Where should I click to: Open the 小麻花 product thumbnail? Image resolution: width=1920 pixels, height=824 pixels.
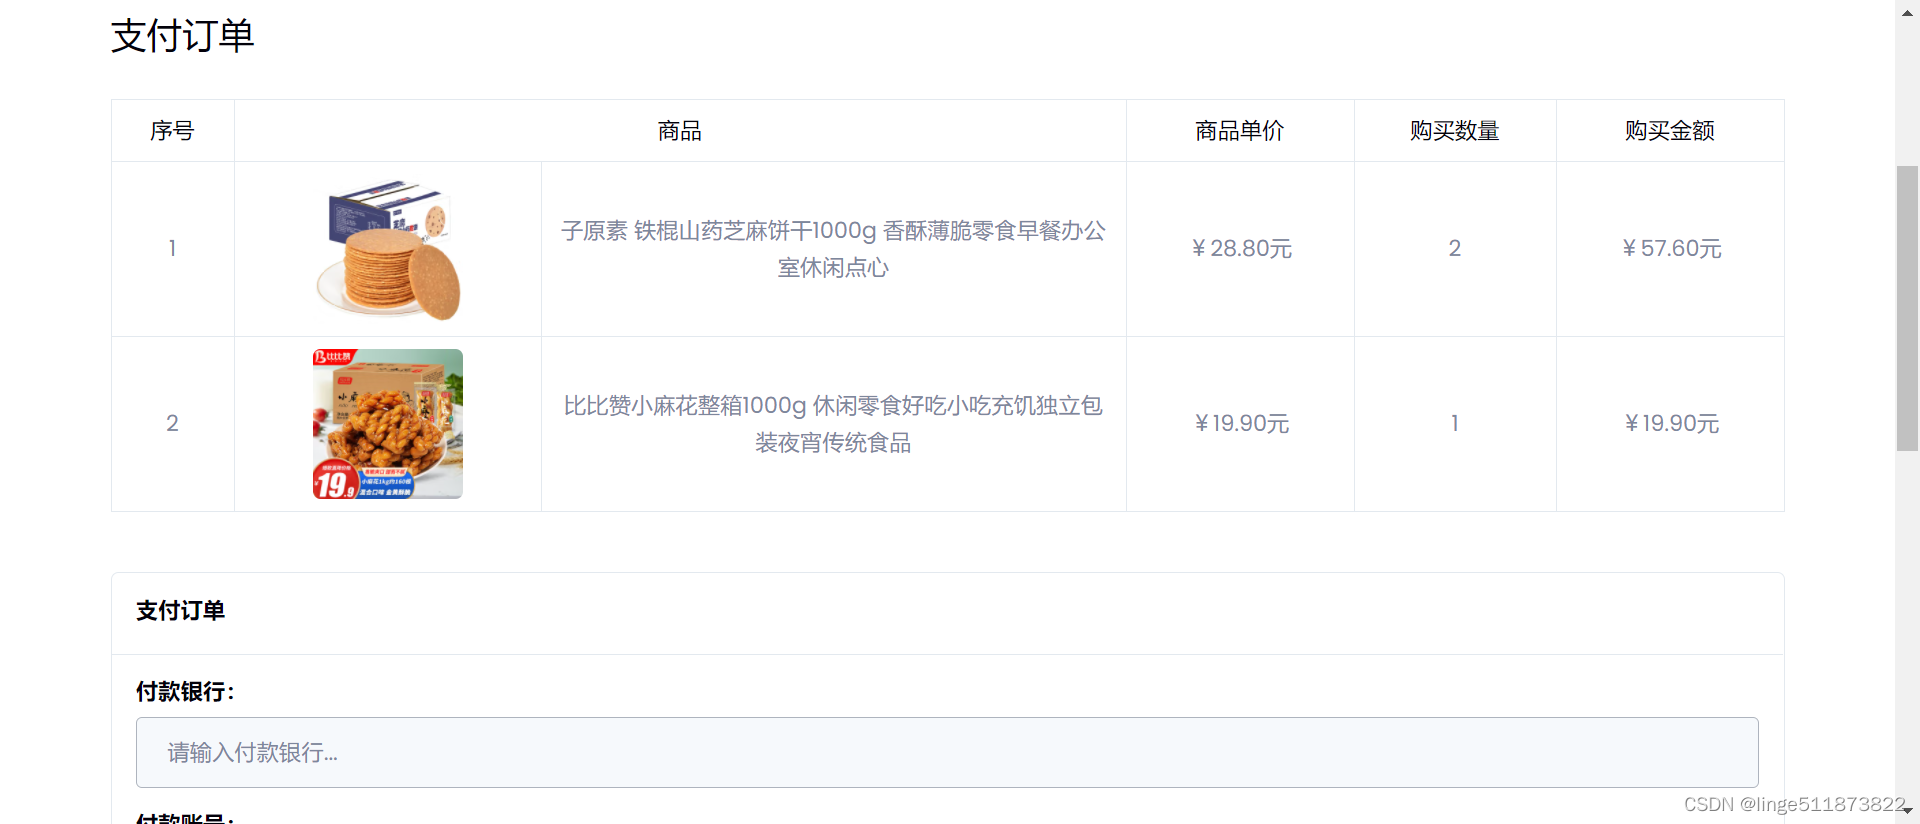tap(388, 424)
